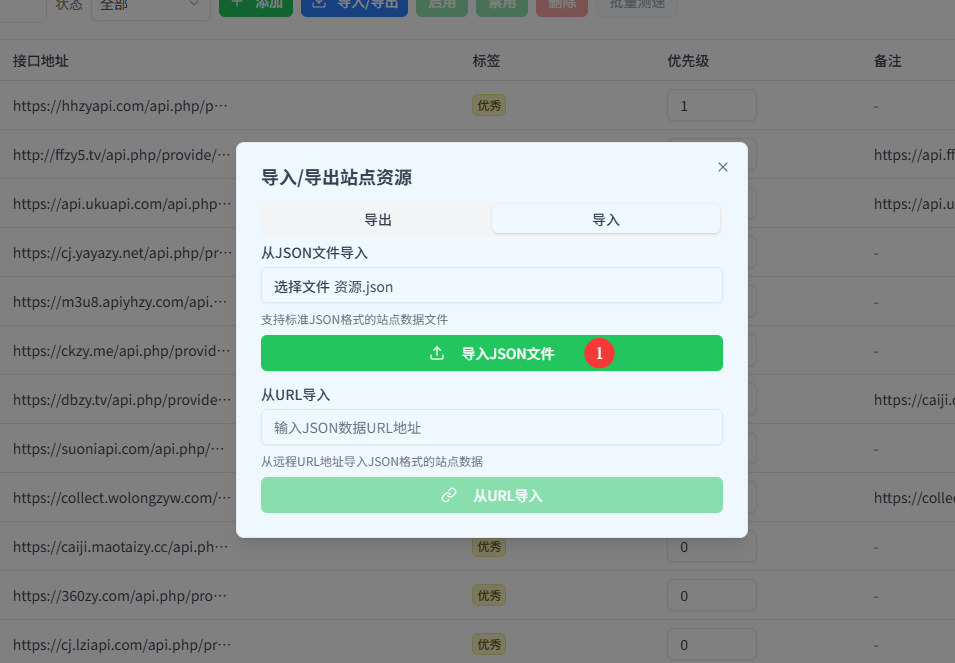The height and width of the screenshot is (663, 955).
Task: Close the 导入/导出站点资源 dialog
Action: click(723, 167)
